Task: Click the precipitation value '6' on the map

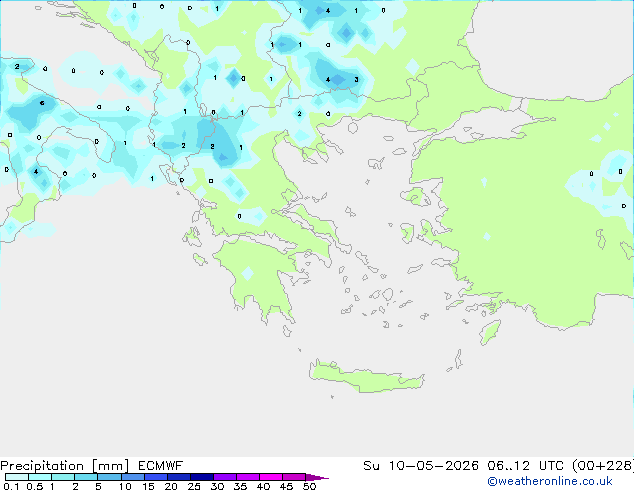Action: [x=42, y=103]
